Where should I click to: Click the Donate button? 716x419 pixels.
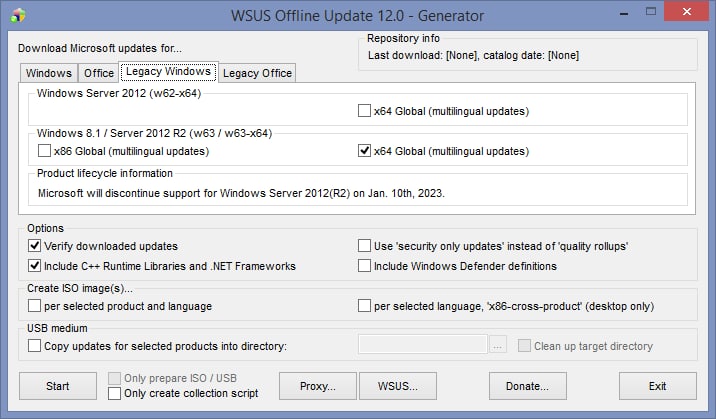(527, 385)
